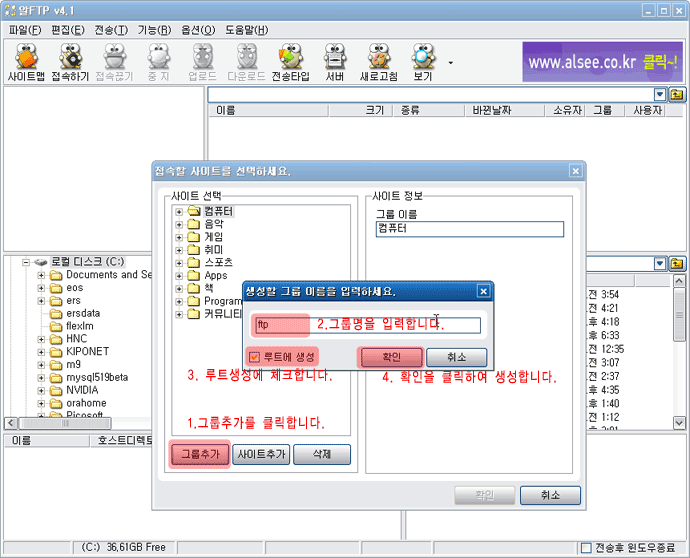Click the folder-up icon beside remote path
690x558 pixels.
677,94
